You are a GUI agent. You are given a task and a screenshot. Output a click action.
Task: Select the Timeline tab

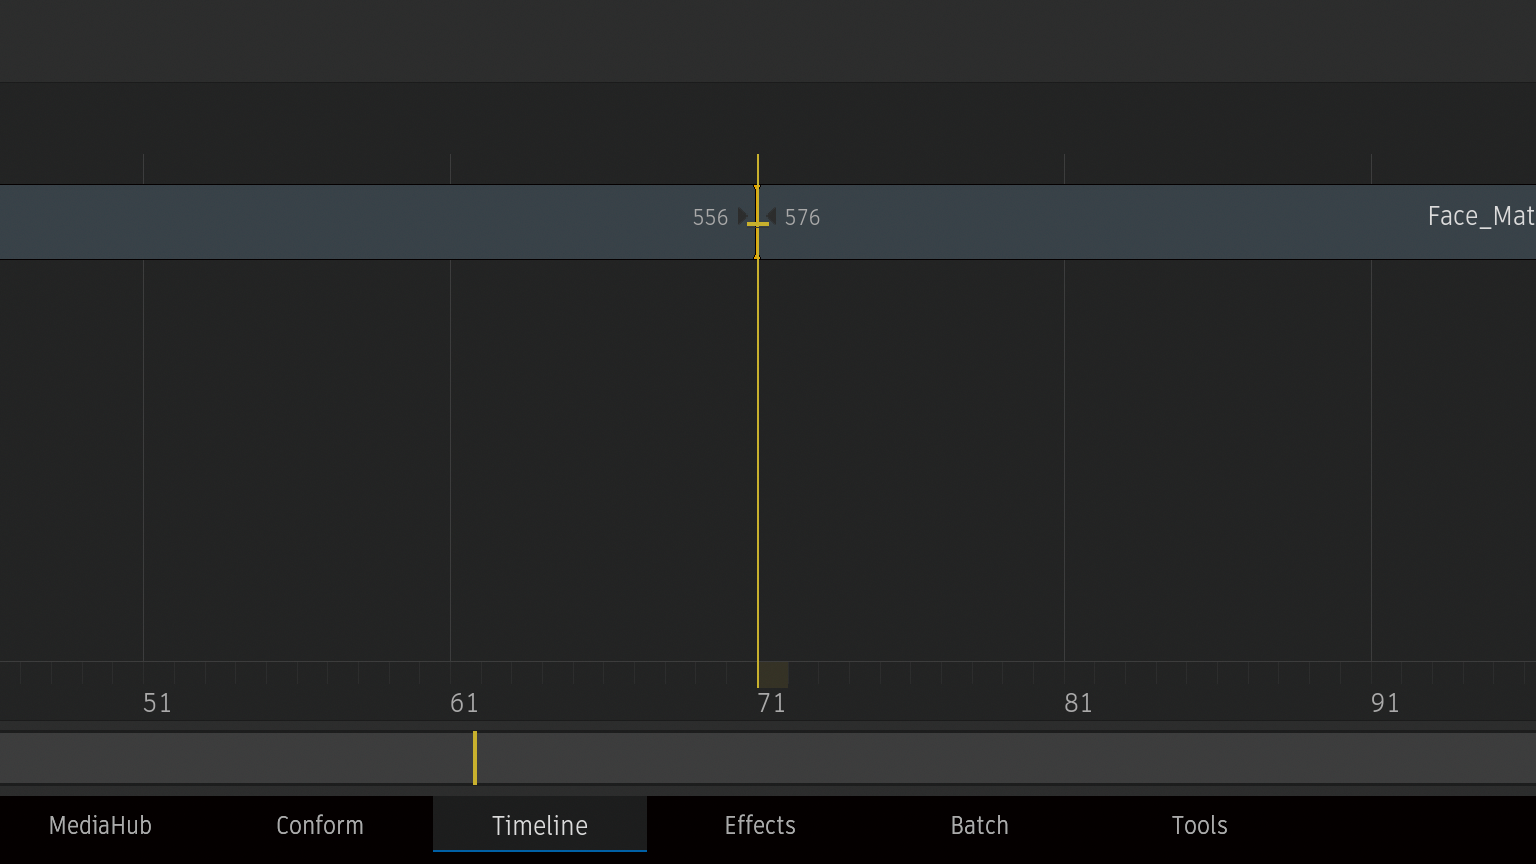[540, 825]
